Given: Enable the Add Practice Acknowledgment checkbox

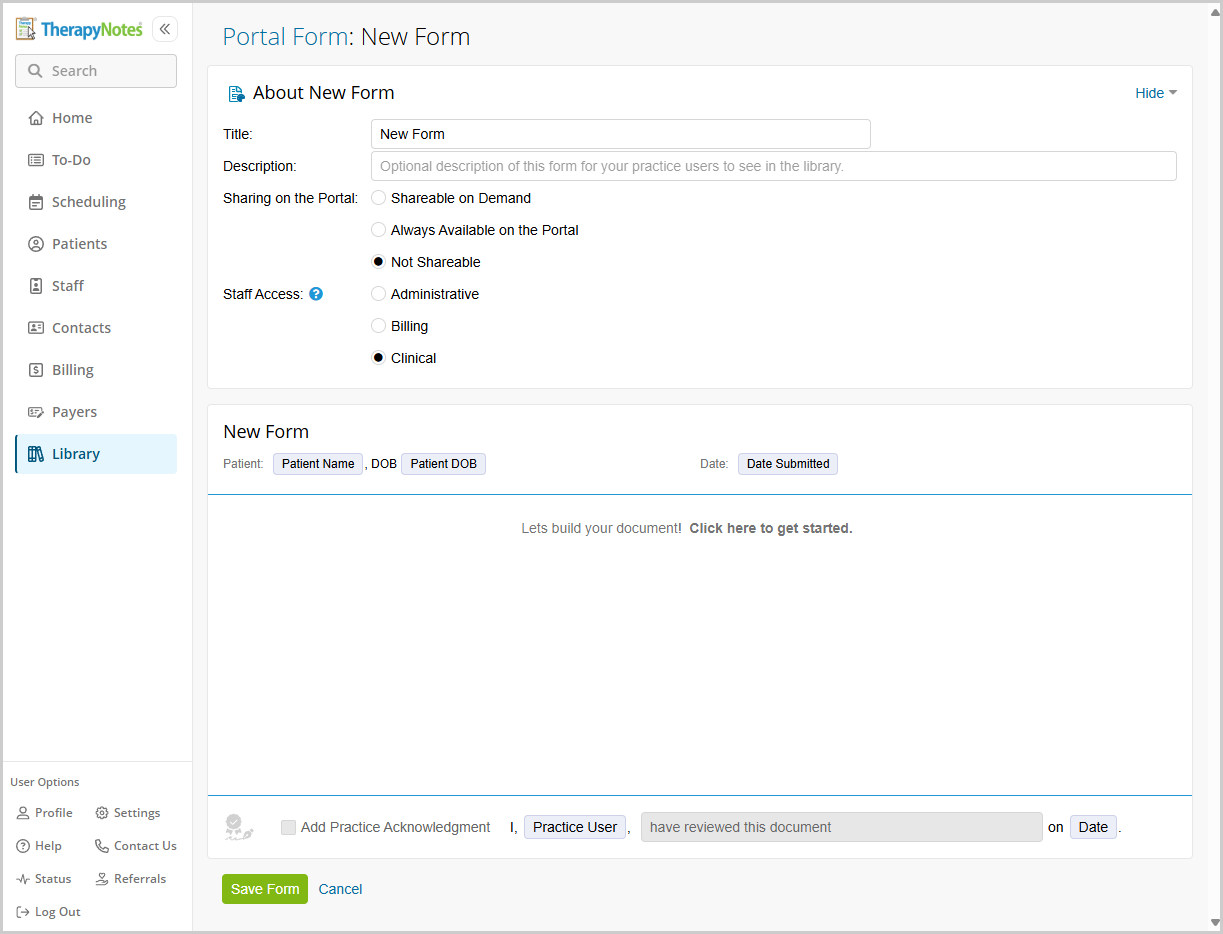Looking at the screenshot, I should coord(288,827).
